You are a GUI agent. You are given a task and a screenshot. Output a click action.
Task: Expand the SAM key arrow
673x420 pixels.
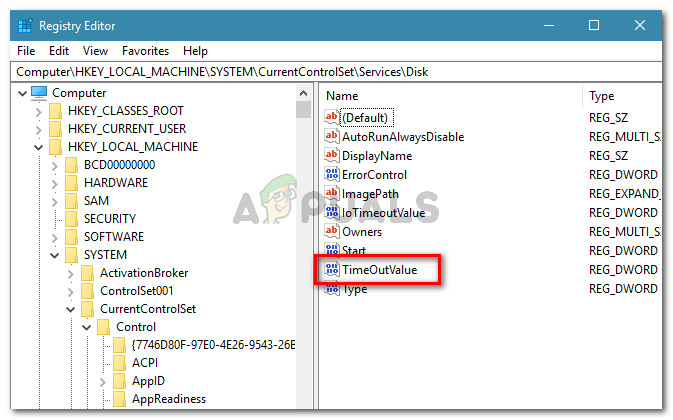[x=55, y=202]
